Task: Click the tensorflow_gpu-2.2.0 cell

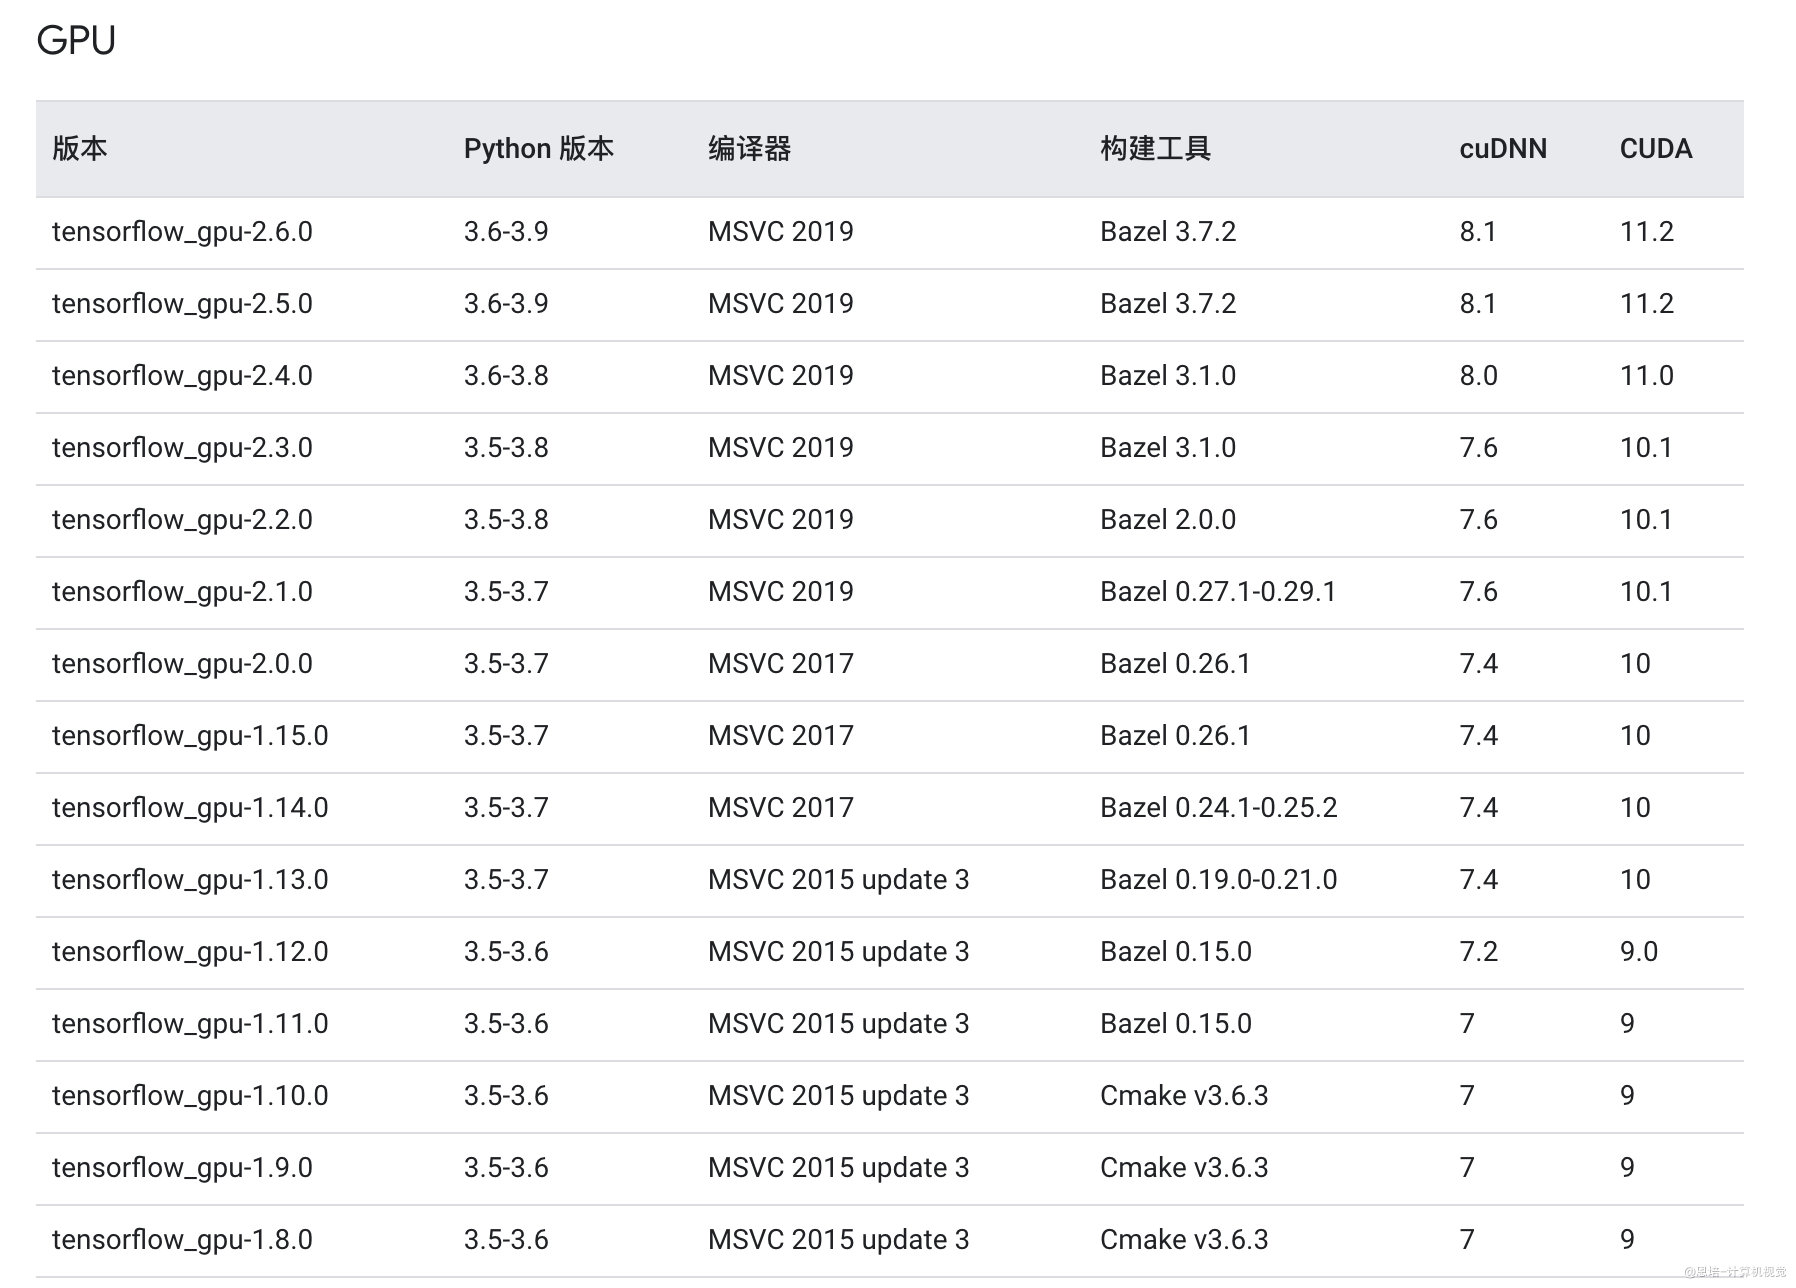Action: [182, 520]
